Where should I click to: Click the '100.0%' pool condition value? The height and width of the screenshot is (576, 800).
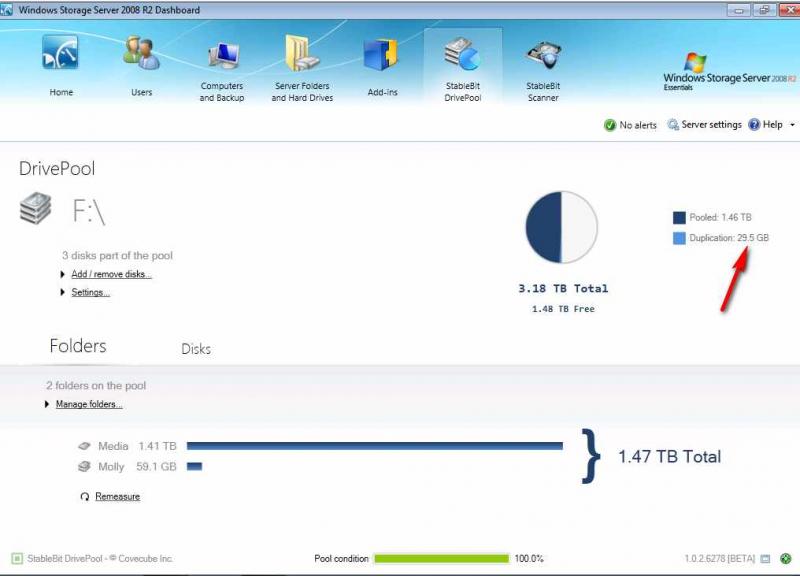point(529,559)
